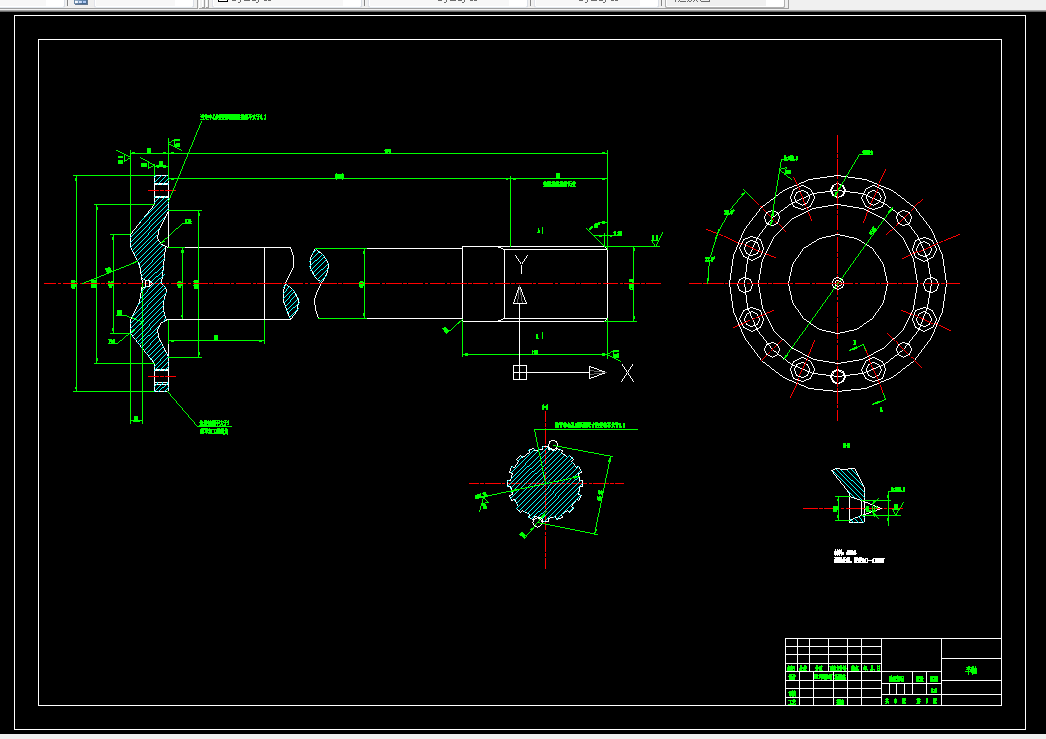Image resolution: width=1046 pixels, height=739 pixels.
Task: Click the X axis label of UCS icon
Action: click(x=627, y=373)
